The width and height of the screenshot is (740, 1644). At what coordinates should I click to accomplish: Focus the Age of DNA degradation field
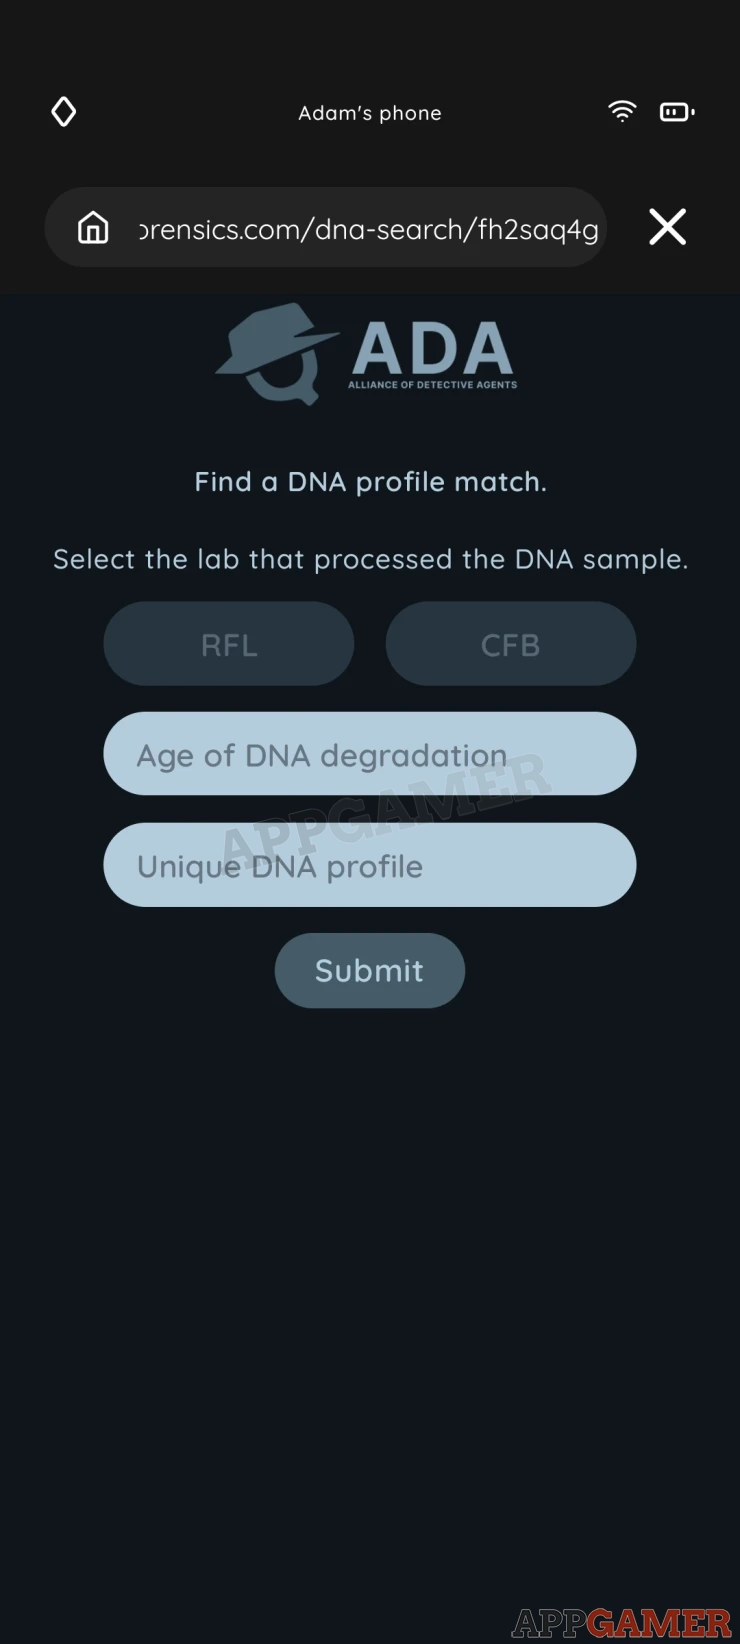coord(370,754)
